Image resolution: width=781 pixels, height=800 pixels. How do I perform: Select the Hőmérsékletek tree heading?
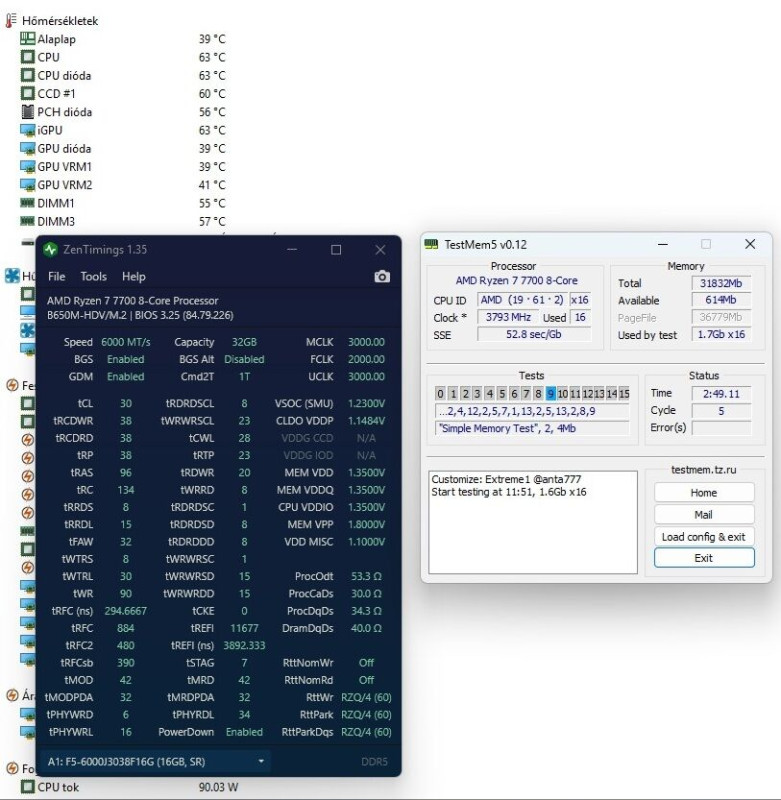tap(60, 21)
